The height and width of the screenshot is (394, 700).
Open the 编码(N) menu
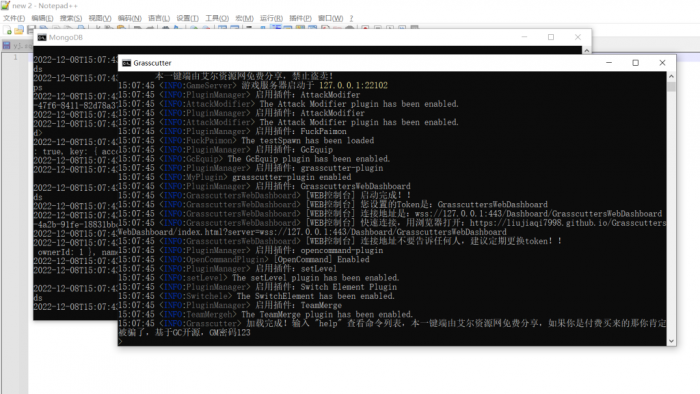pos(129,18)
